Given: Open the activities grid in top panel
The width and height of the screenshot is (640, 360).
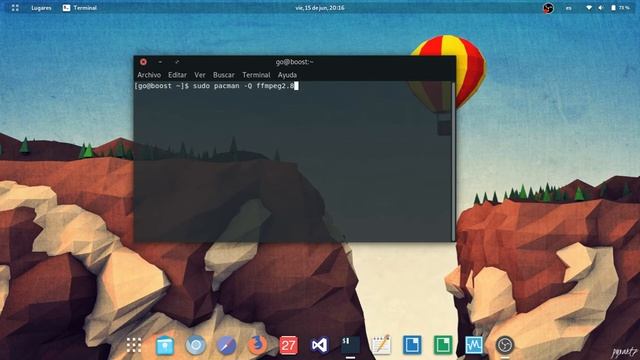Looking at the screenshot, I should (15, 8).
